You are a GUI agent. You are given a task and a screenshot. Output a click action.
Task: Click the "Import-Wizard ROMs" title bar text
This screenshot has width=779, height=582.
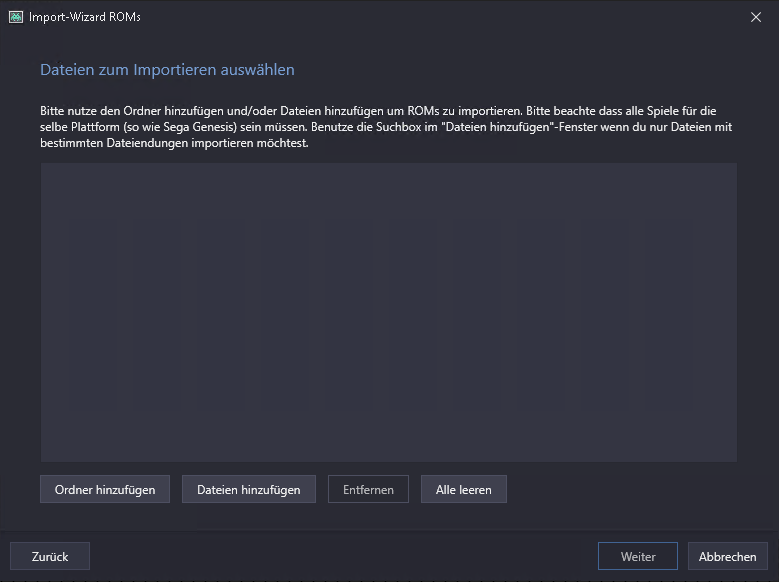point(85,16)
